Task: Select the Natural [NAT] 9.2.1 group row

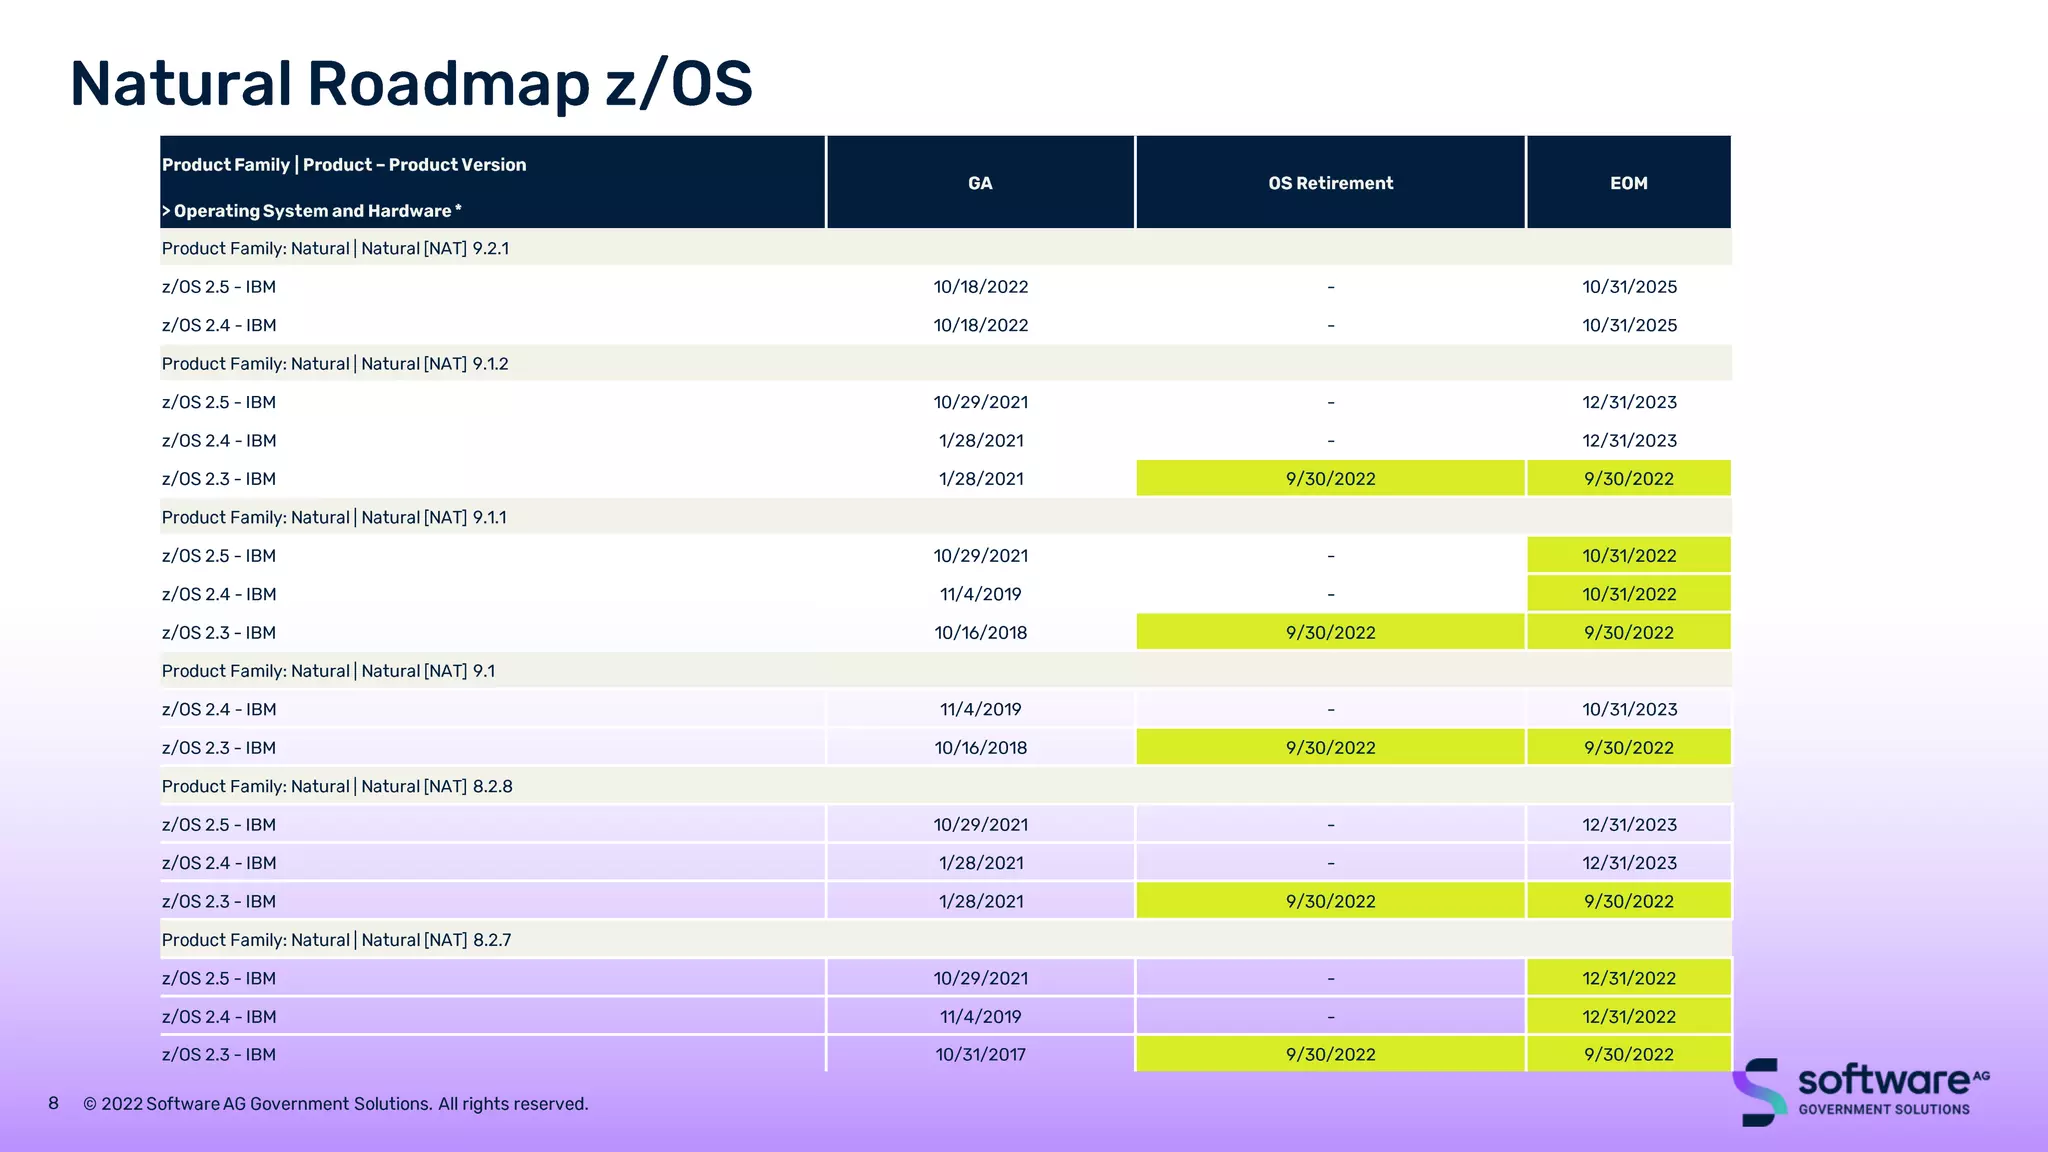Action: tap(336, 248)
